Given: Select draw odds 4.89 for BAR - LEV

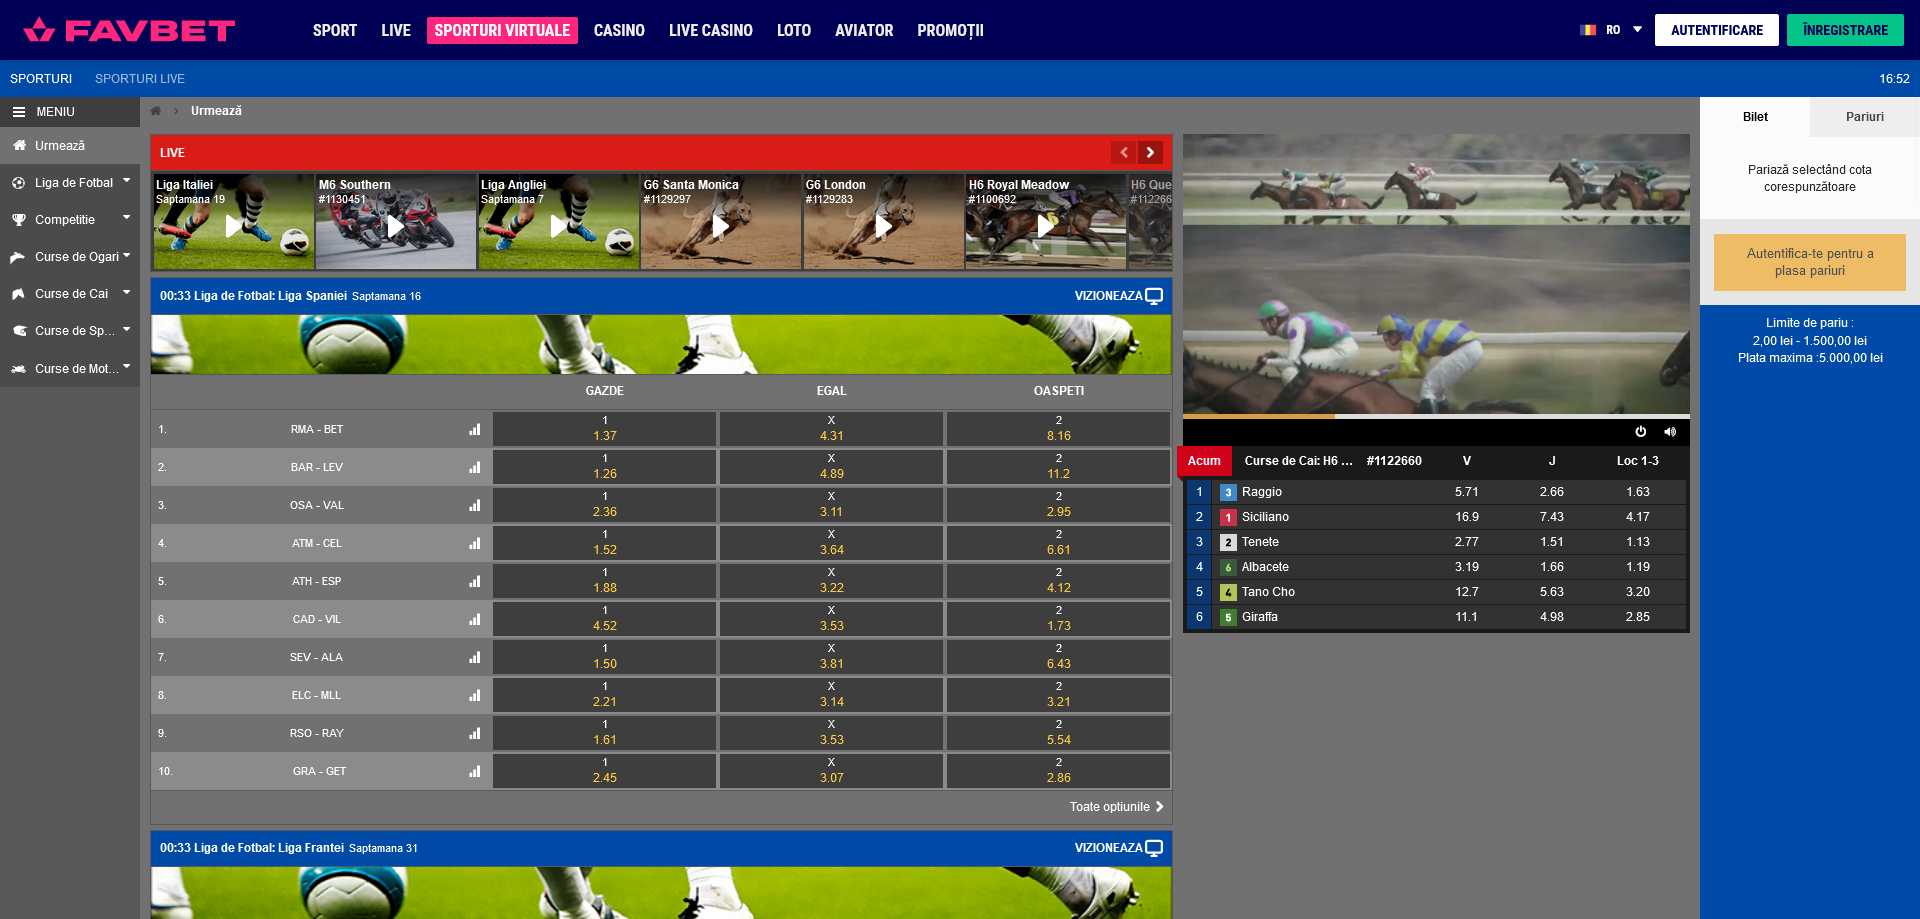Looking at the screenshot, I should [x=831, y=467].
